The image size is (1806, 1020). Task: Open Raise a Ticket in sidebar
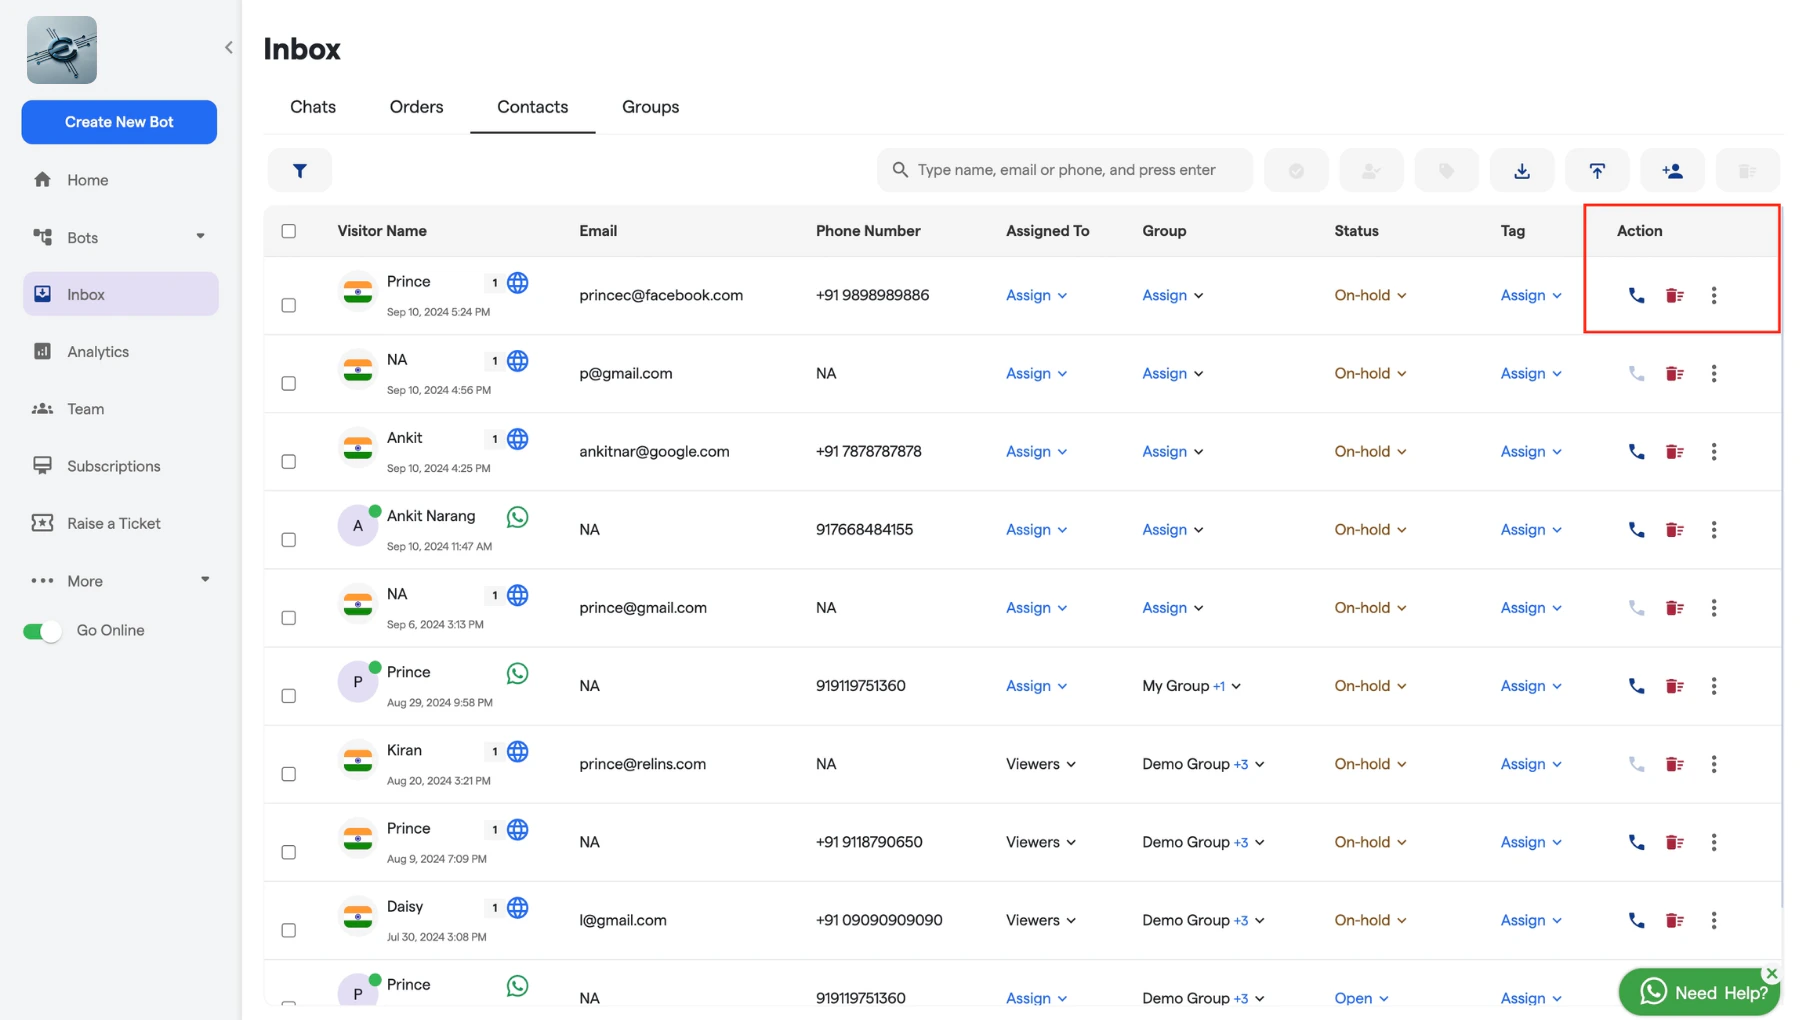(120, 523)
